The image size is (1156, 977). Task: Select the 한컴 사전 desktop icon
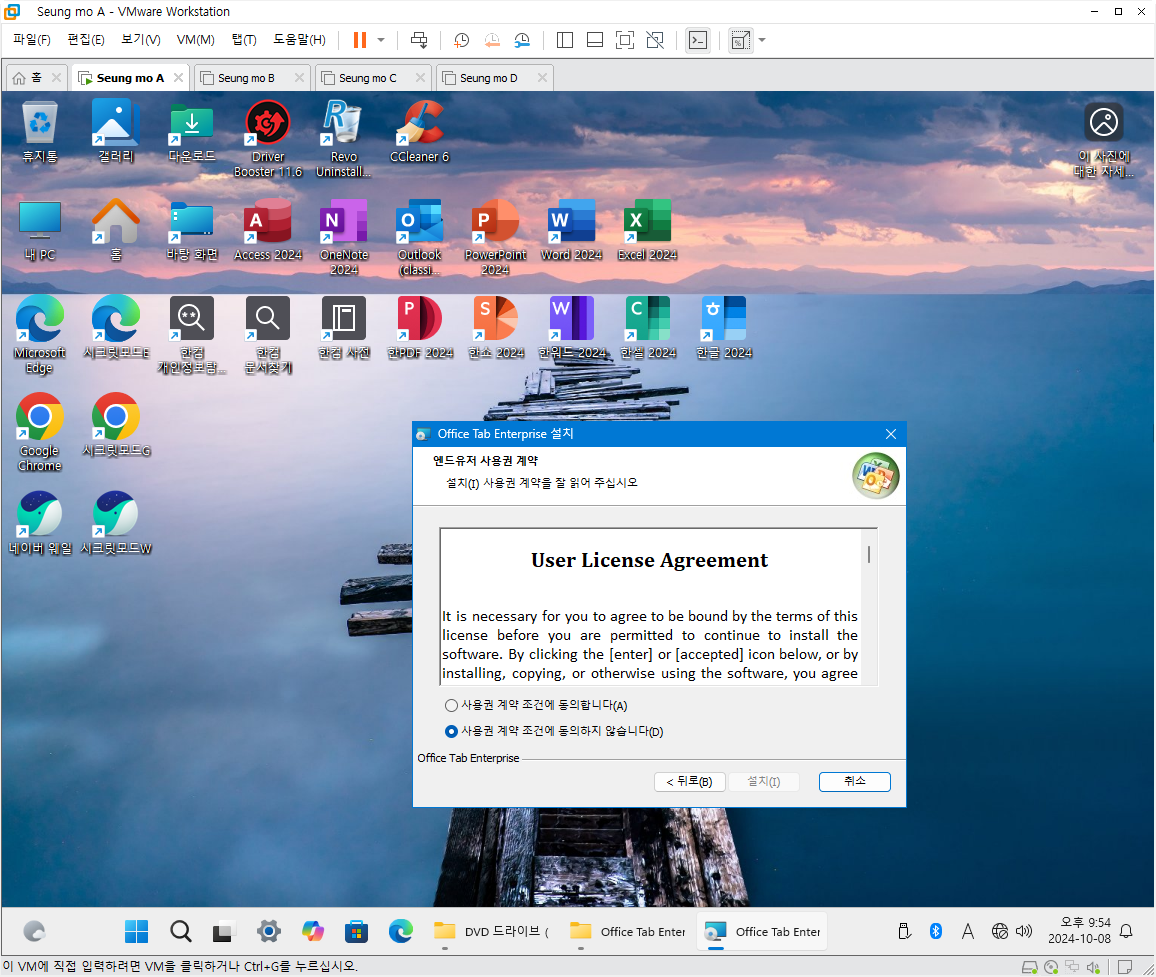pyautogui.click(x=344, y=328)
